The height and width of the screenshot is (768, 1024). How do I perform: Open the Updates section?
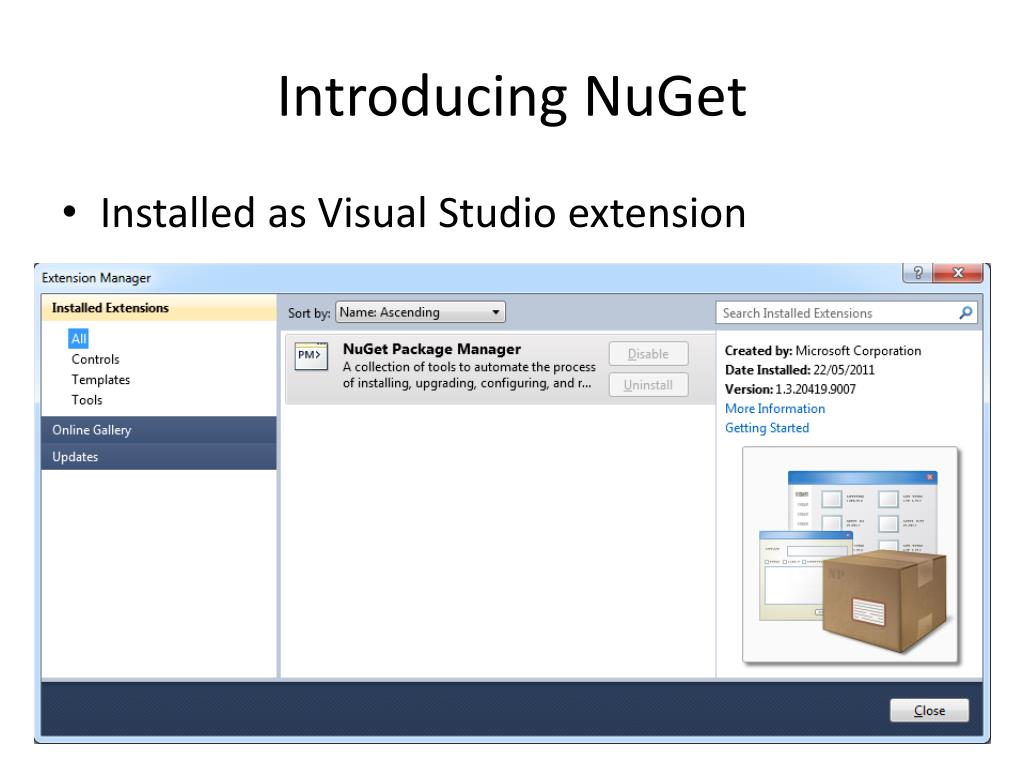coord(159,456)
